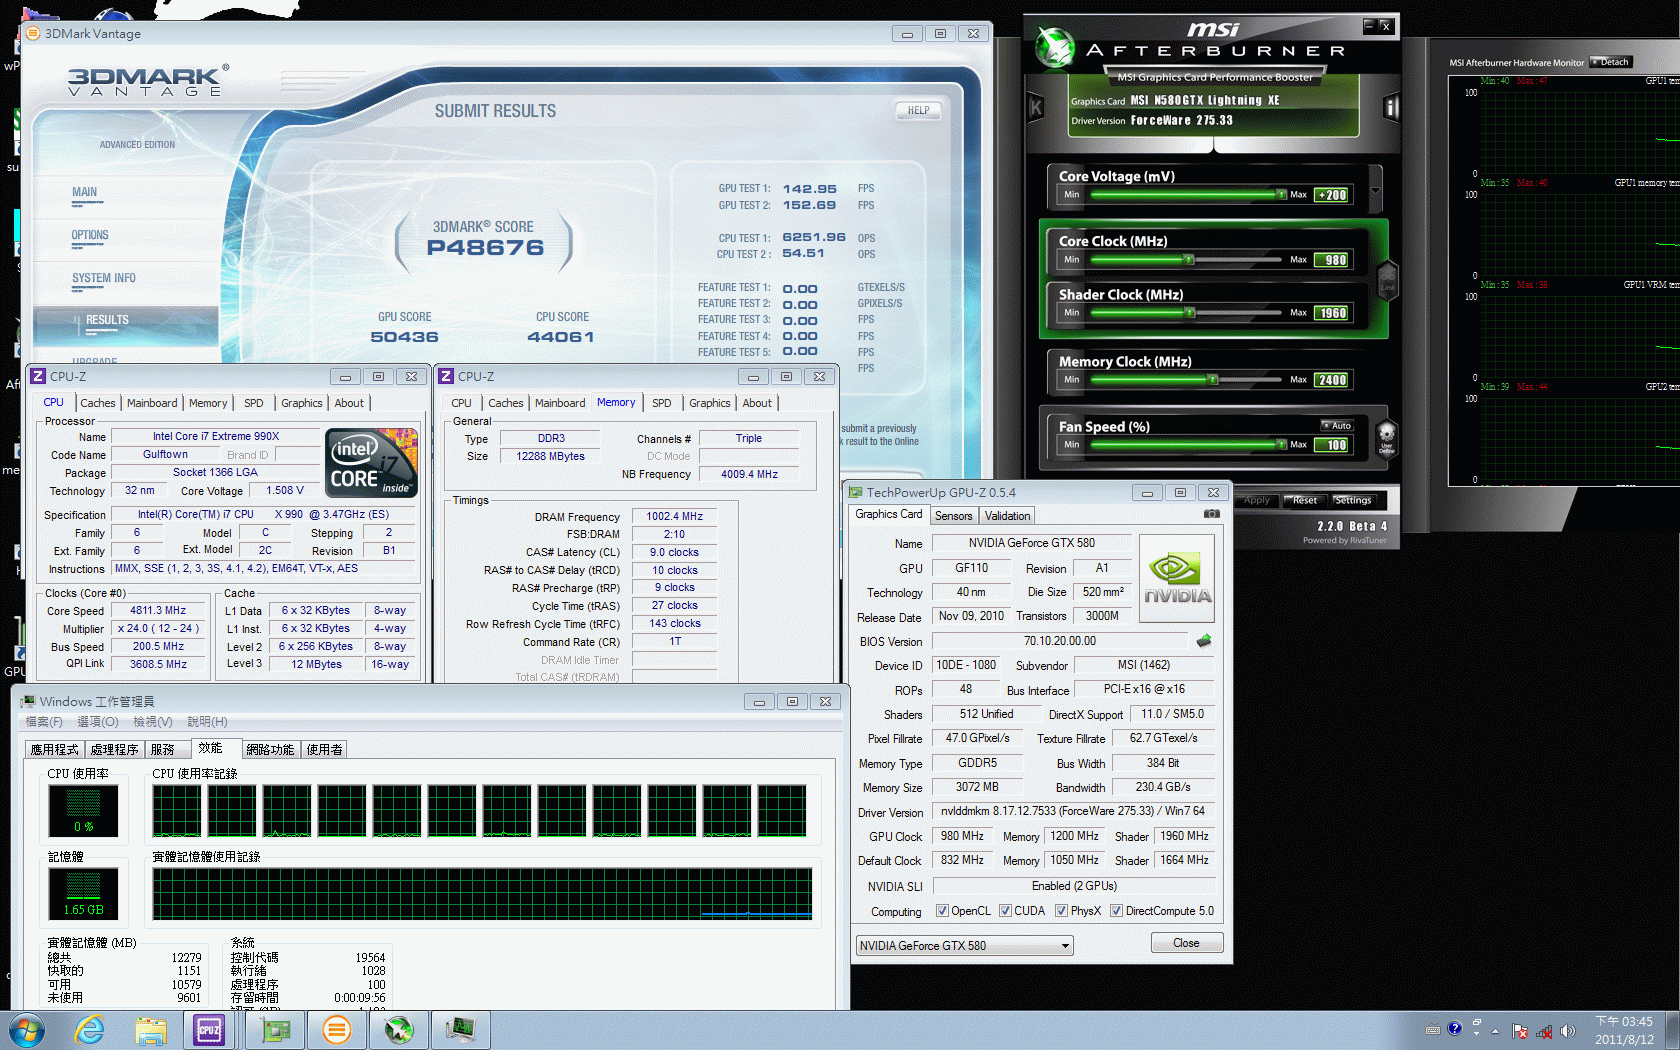Click the taskbar clock showing 03:45
1680x1050 pixels.
(x=1624, y=1030)
